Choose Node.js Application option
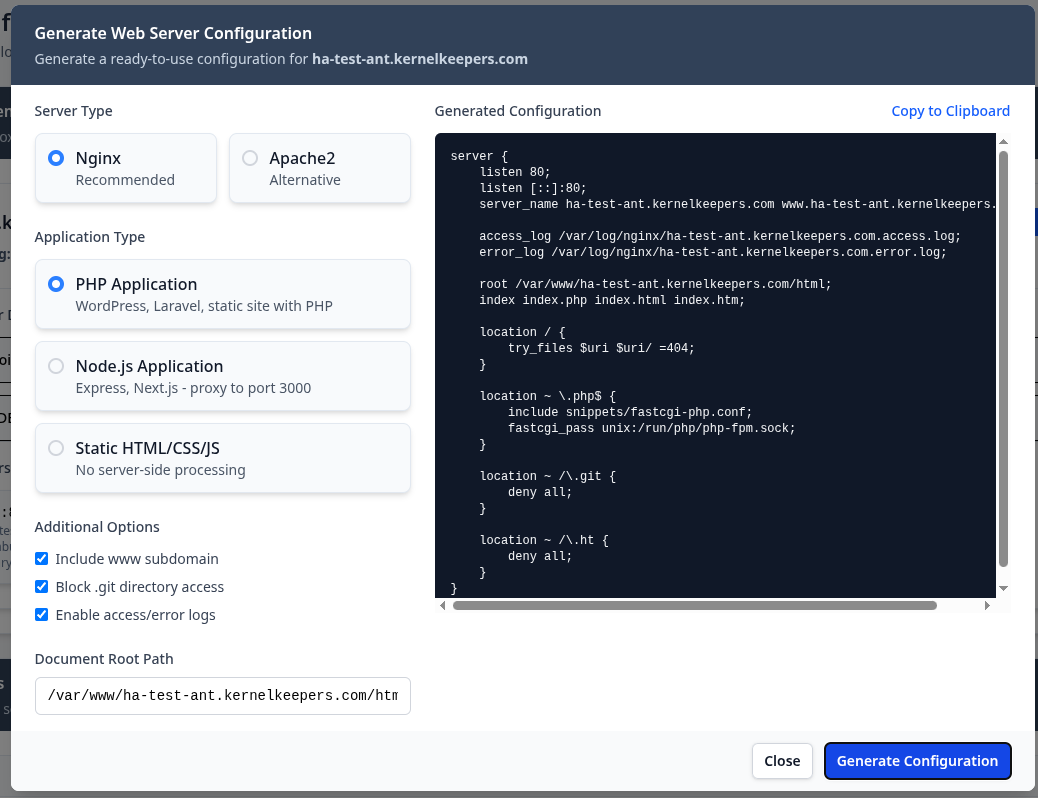The image size is (1038, 798). pos(57,366)
